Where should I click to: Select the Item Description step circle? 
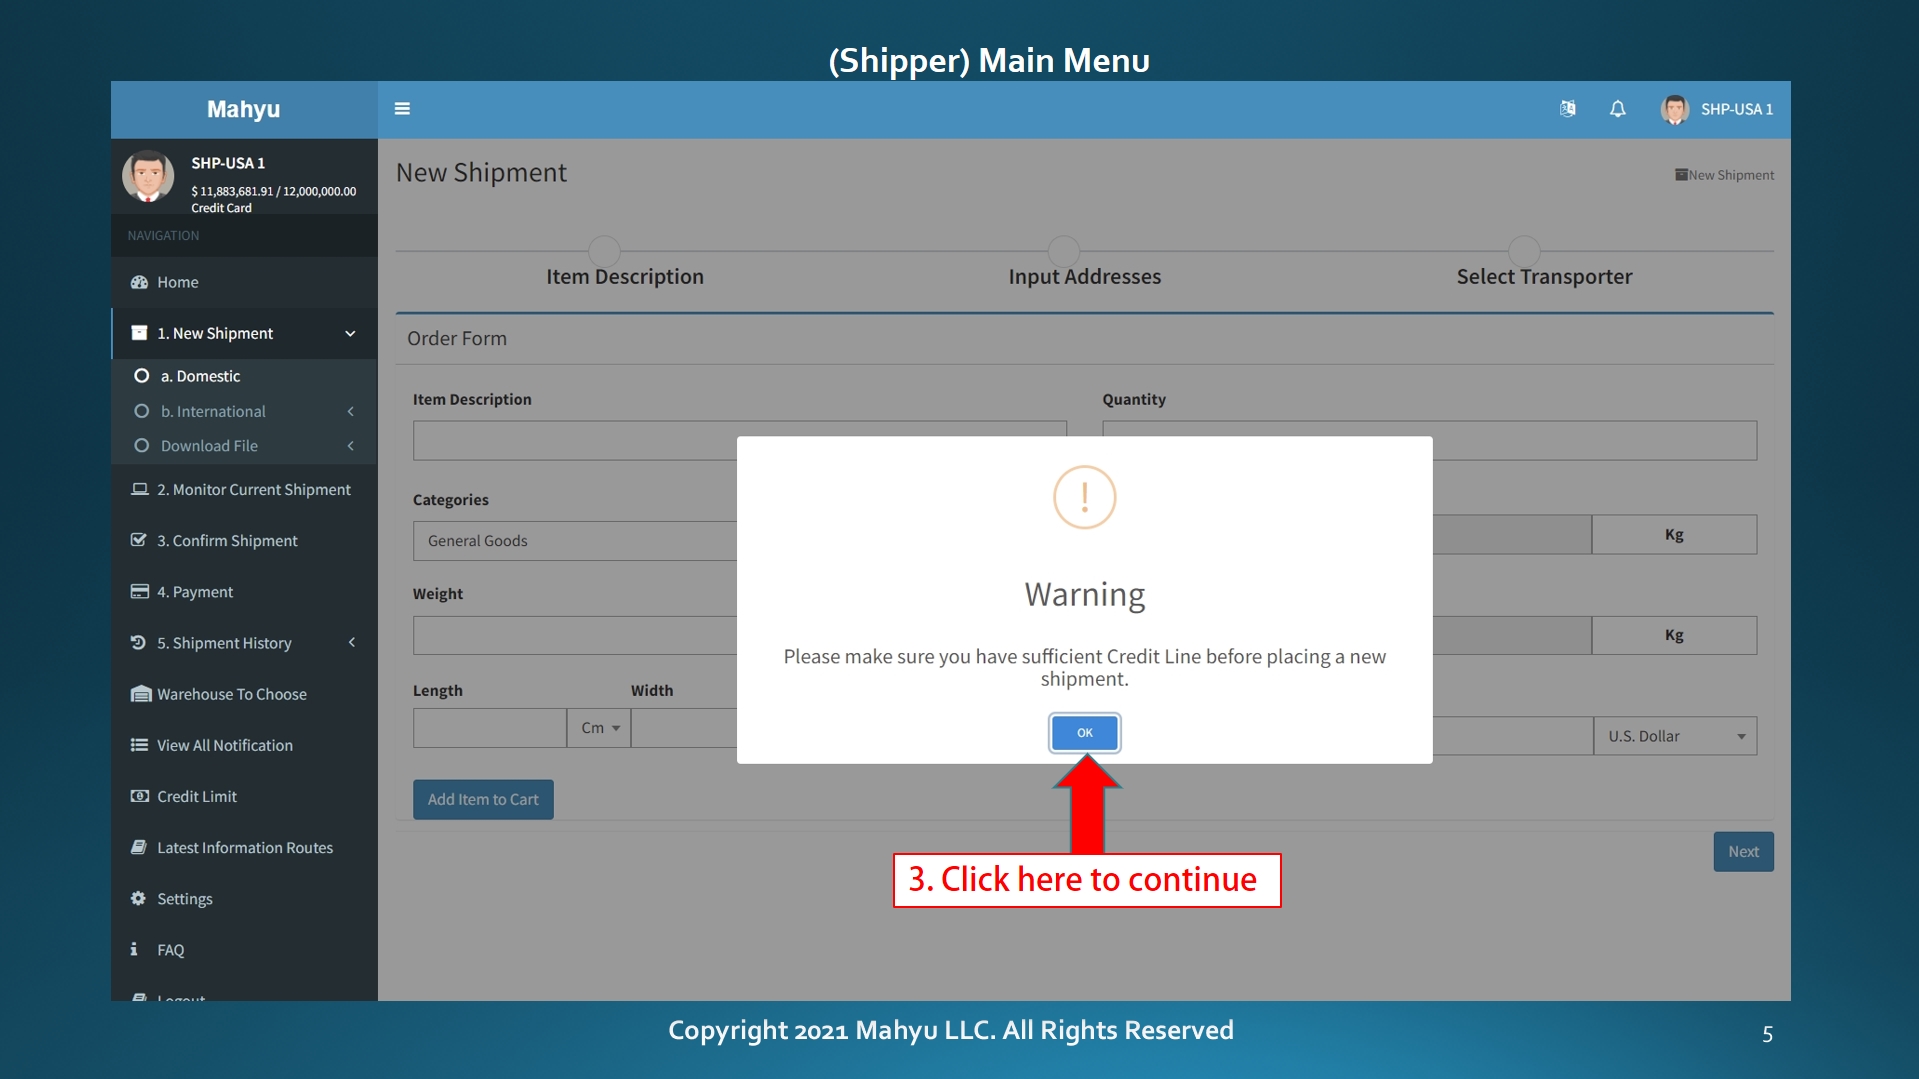(x=604, y=251)
